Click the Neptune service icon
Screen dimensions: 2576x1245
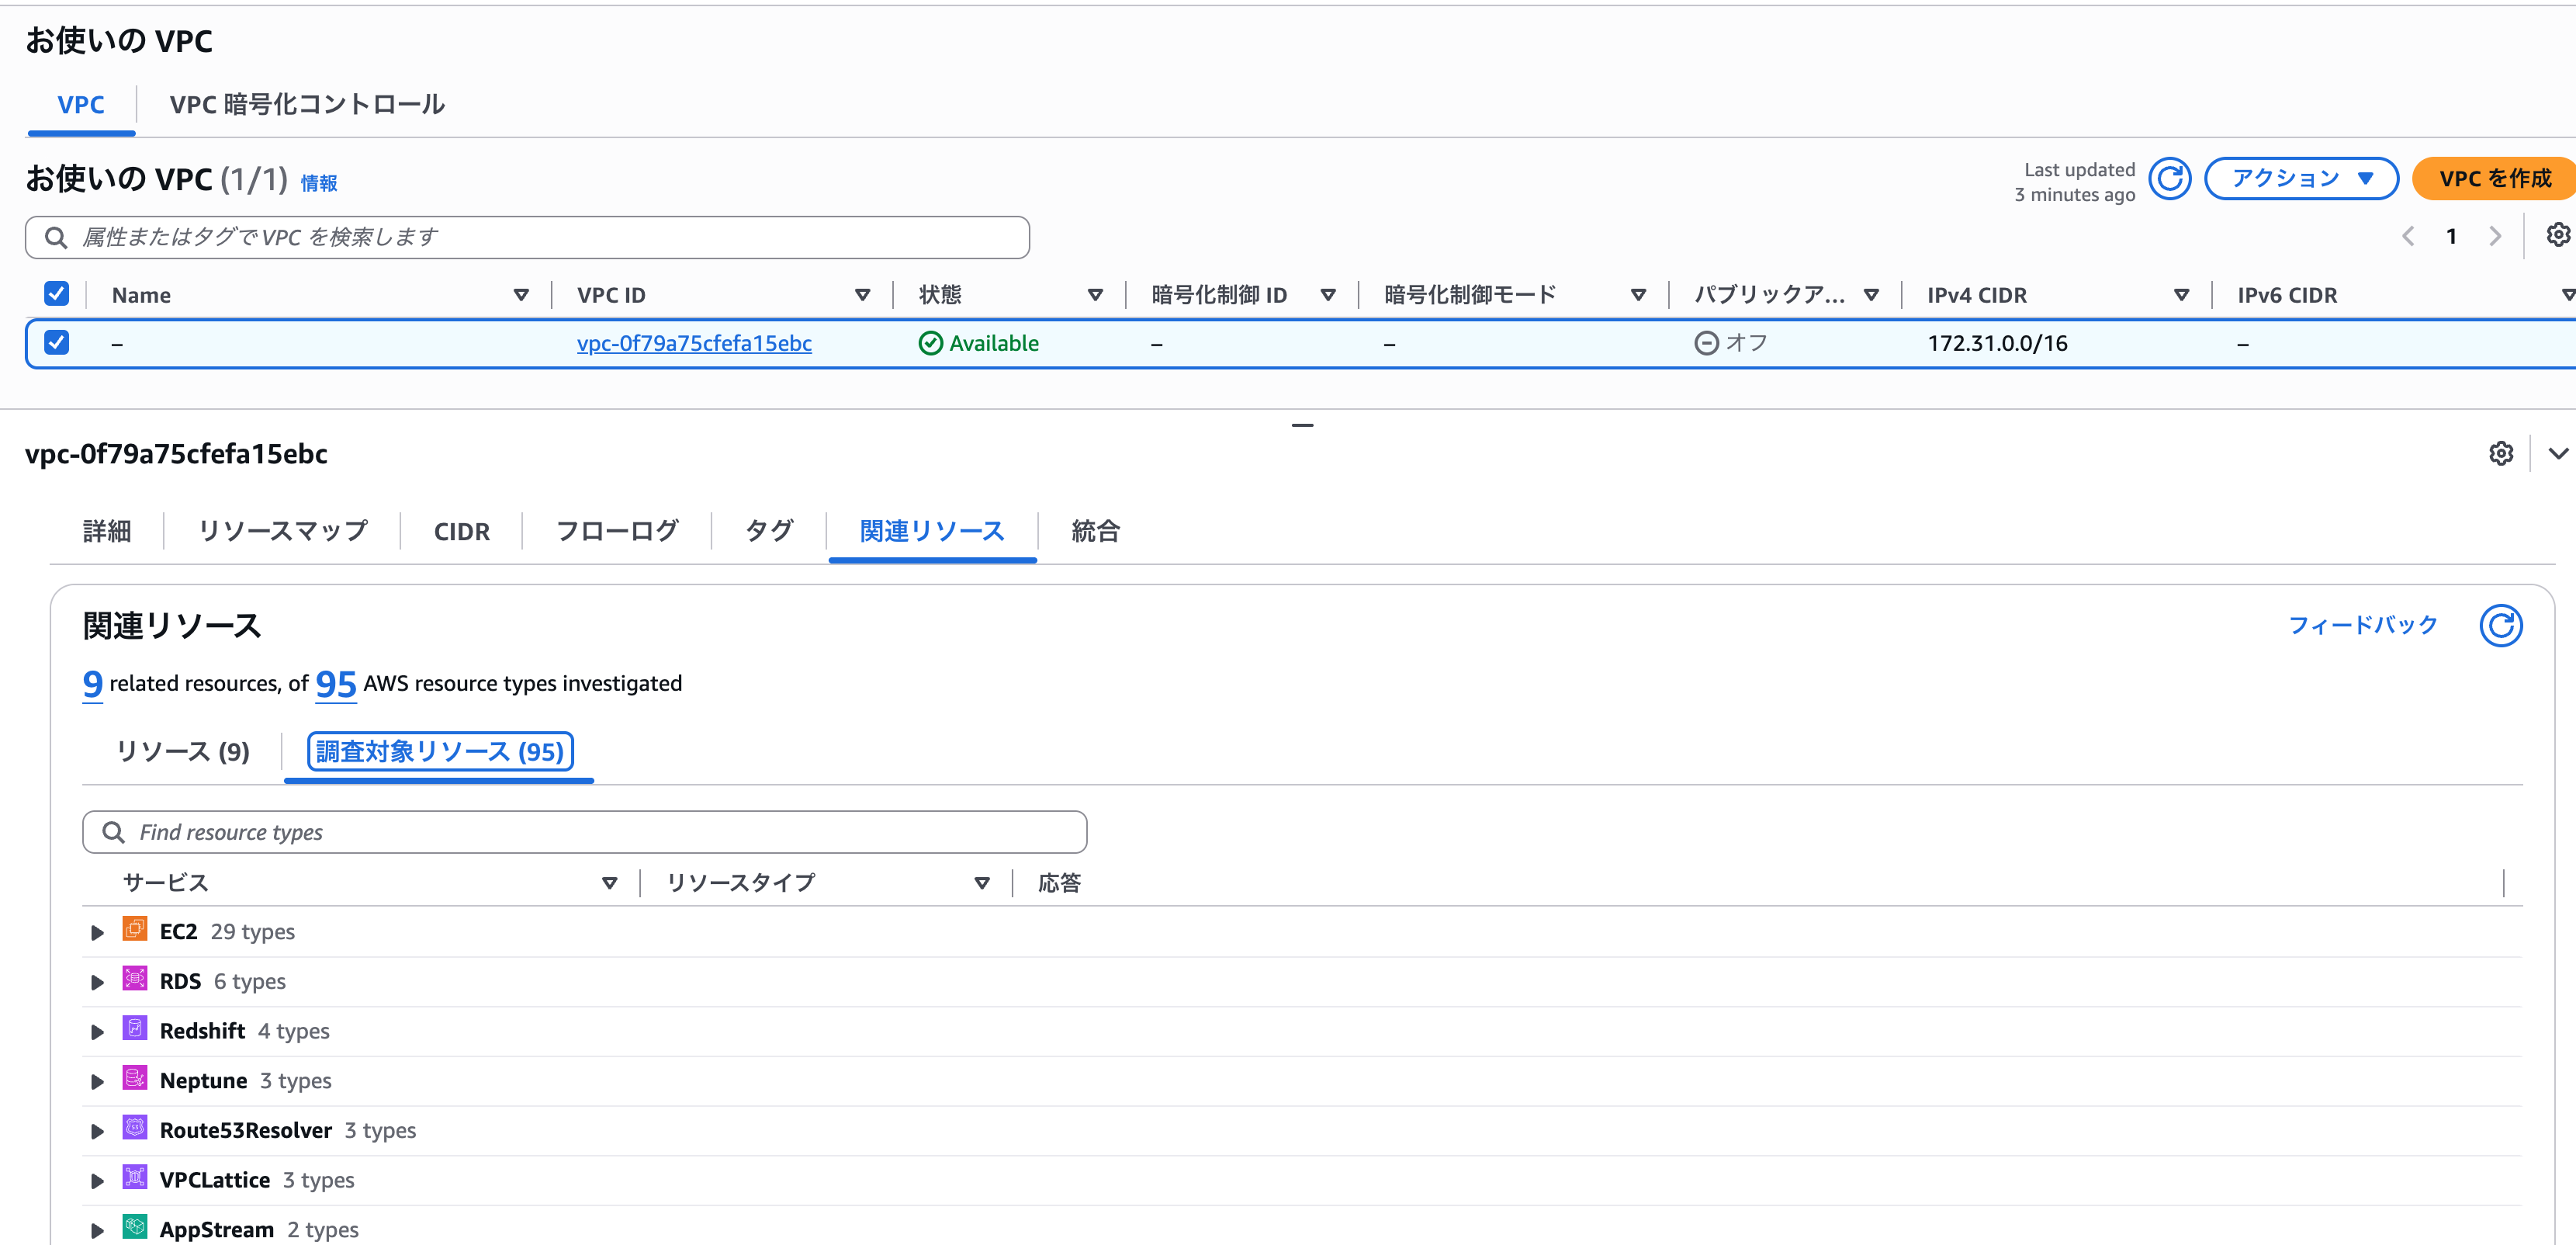[x=135, y=1078]
